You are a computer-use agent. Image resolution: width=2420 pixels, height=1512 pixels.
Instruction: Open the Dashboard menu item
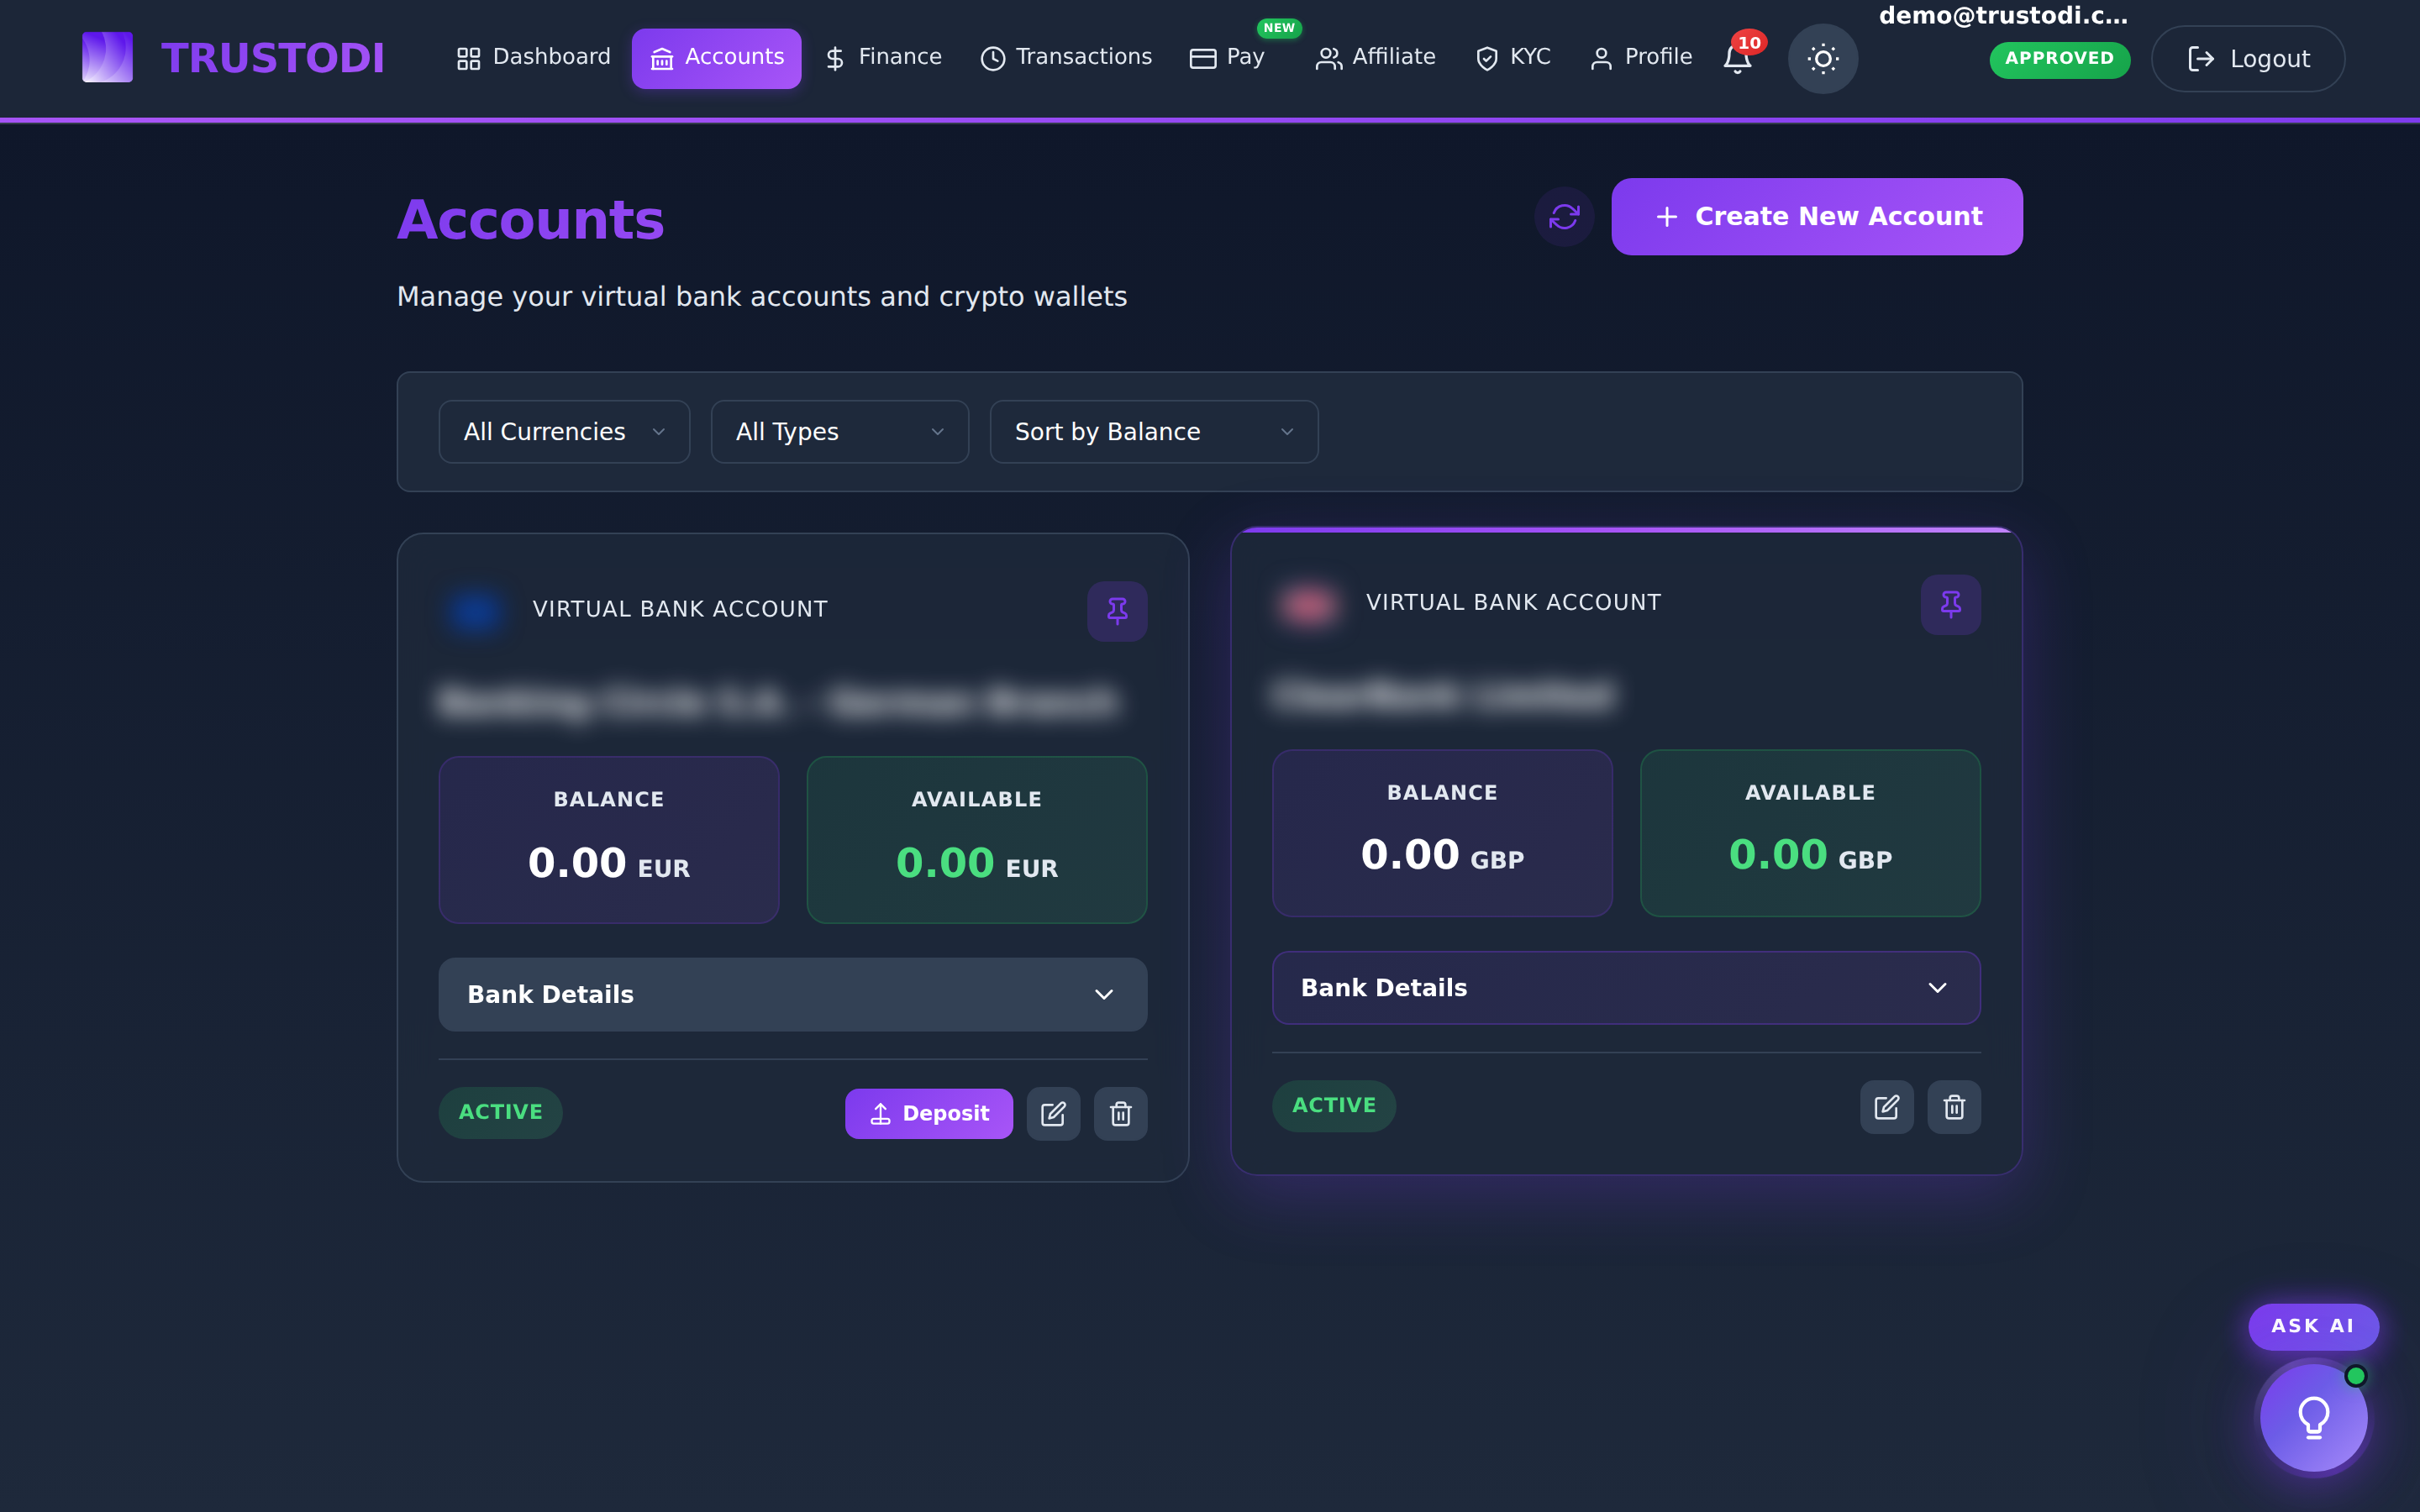click(x=533, y=58)
